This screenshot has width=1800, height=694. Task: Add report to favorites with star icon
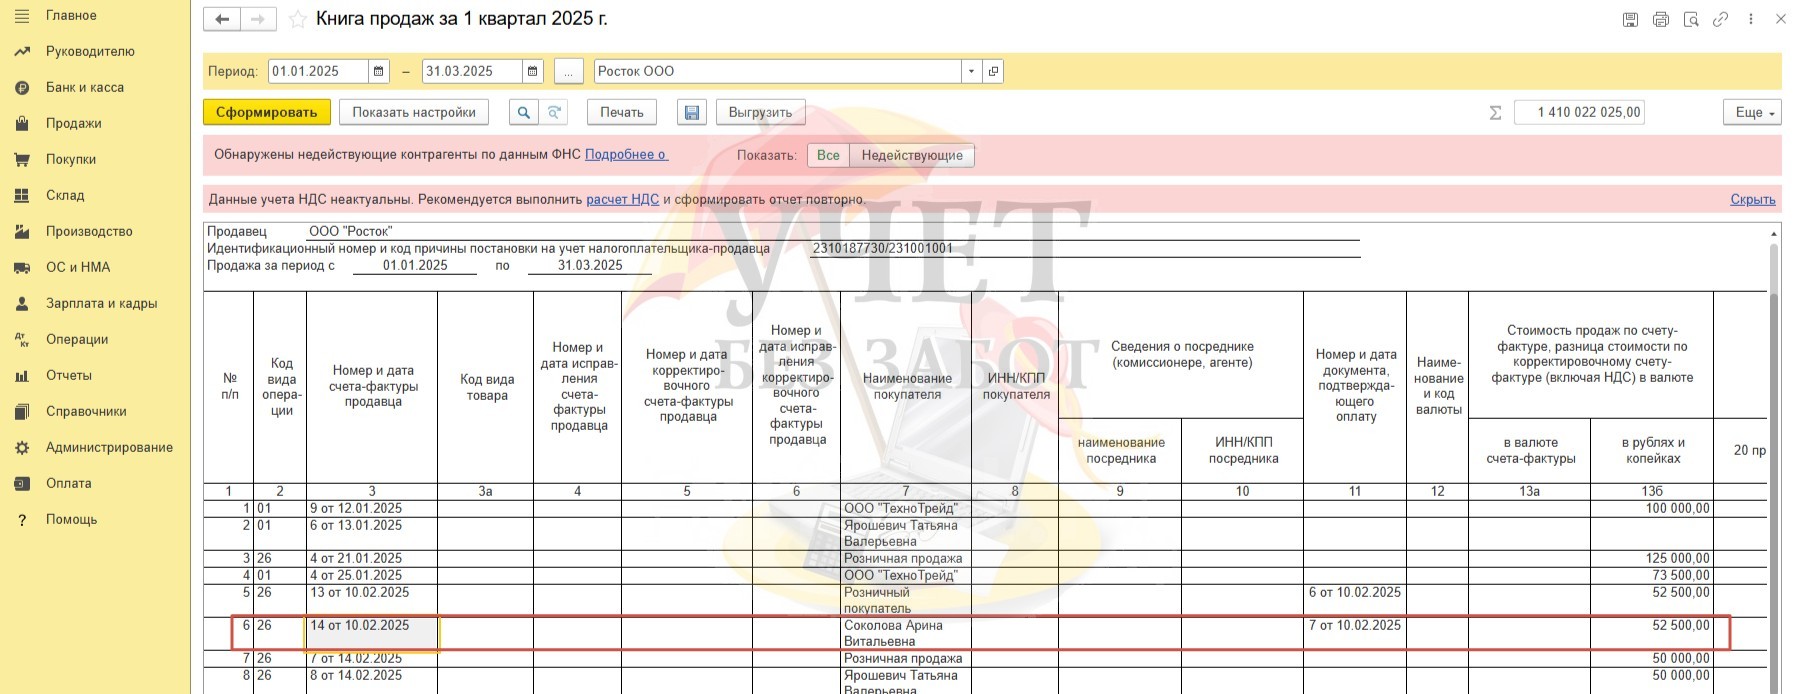tap(297, 19)
